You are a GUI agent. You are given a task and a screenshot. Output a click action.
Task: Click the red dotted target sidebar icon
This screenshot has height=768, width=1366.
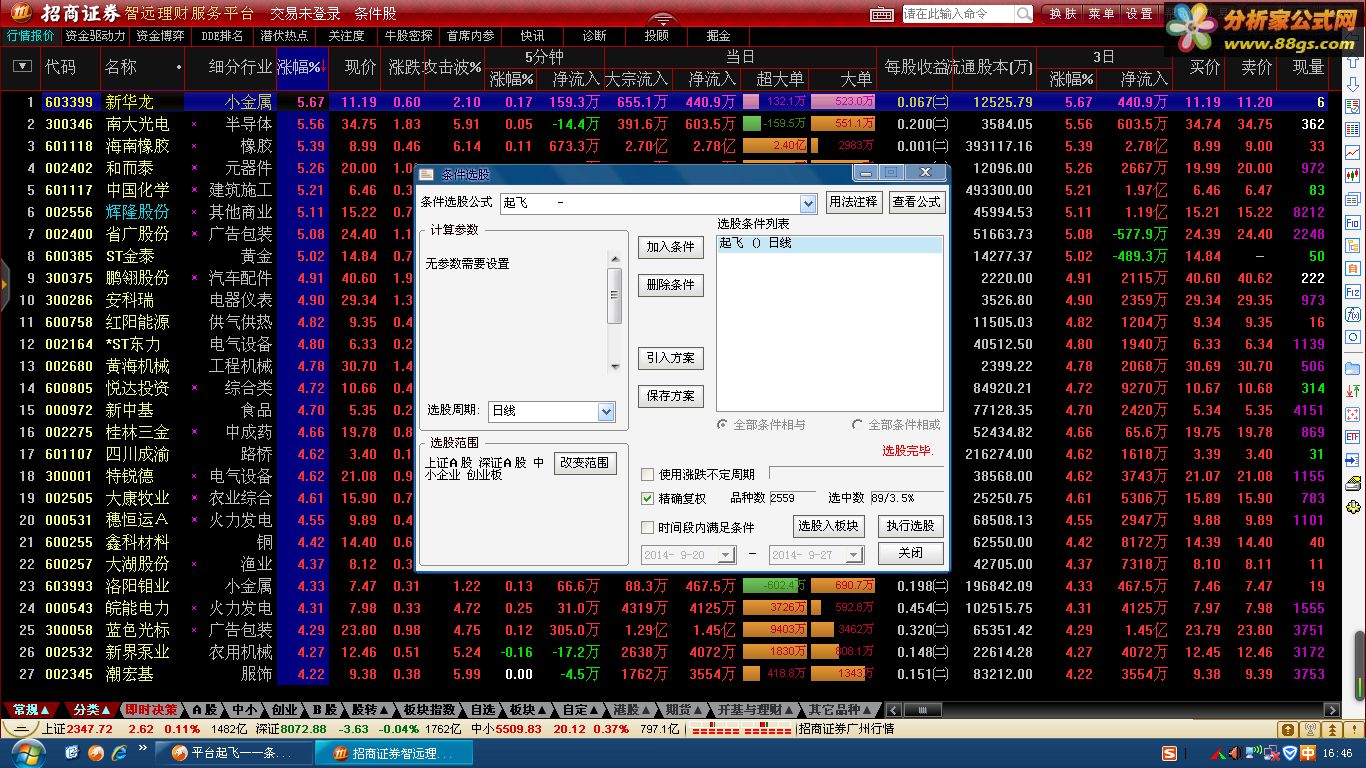[1353, 414]
